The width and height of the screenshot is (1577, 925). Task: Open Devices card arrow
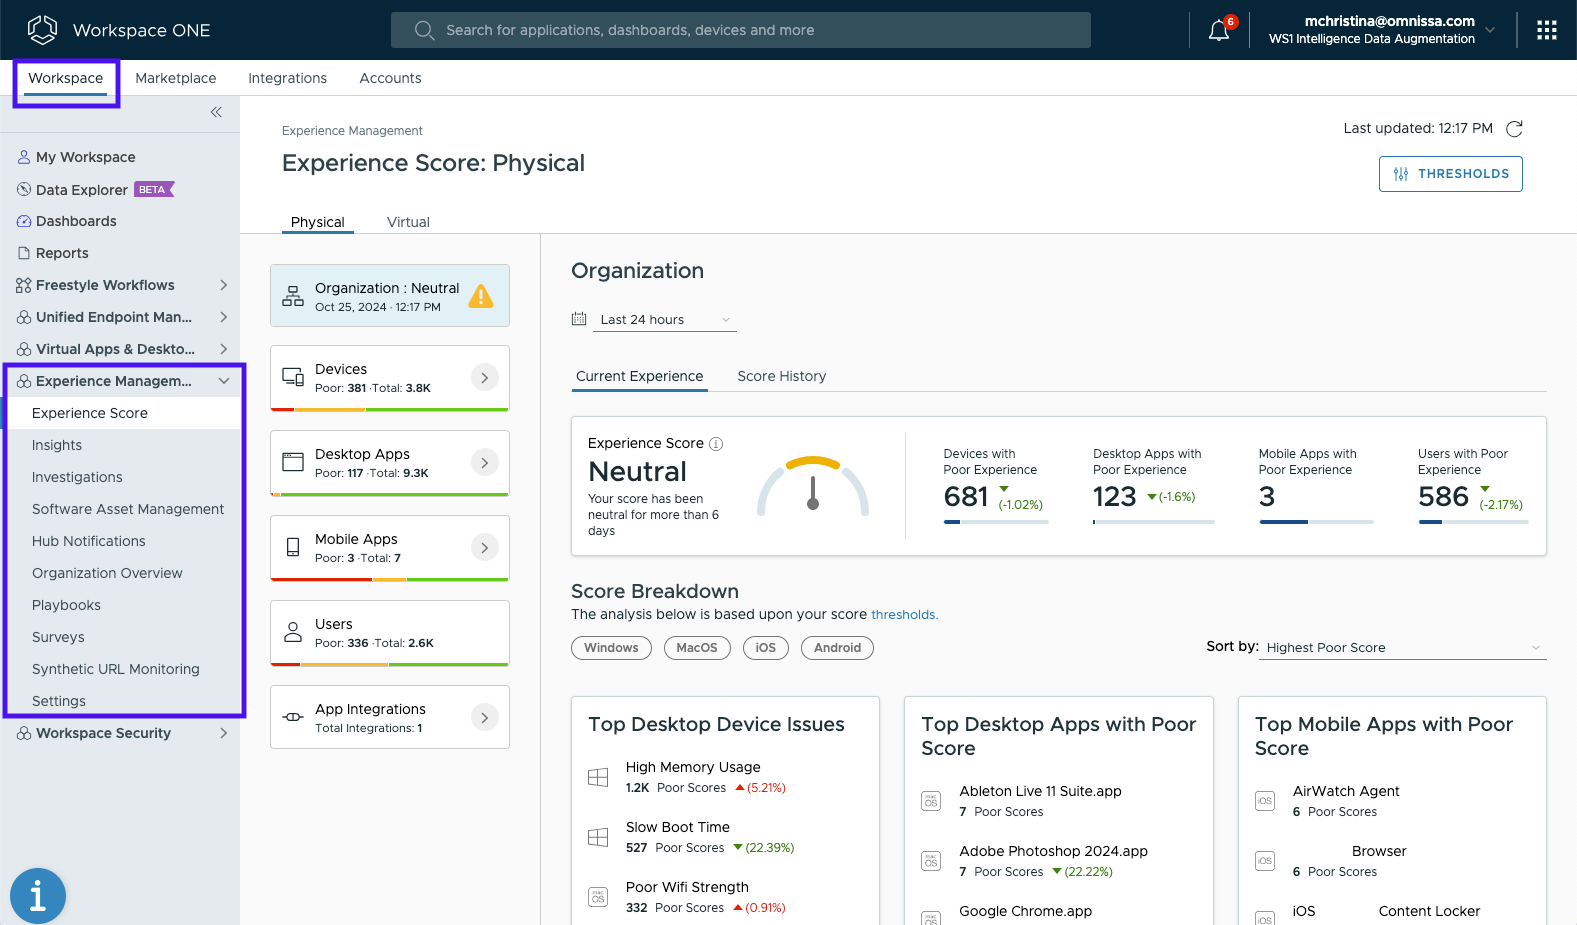point(484,378)
